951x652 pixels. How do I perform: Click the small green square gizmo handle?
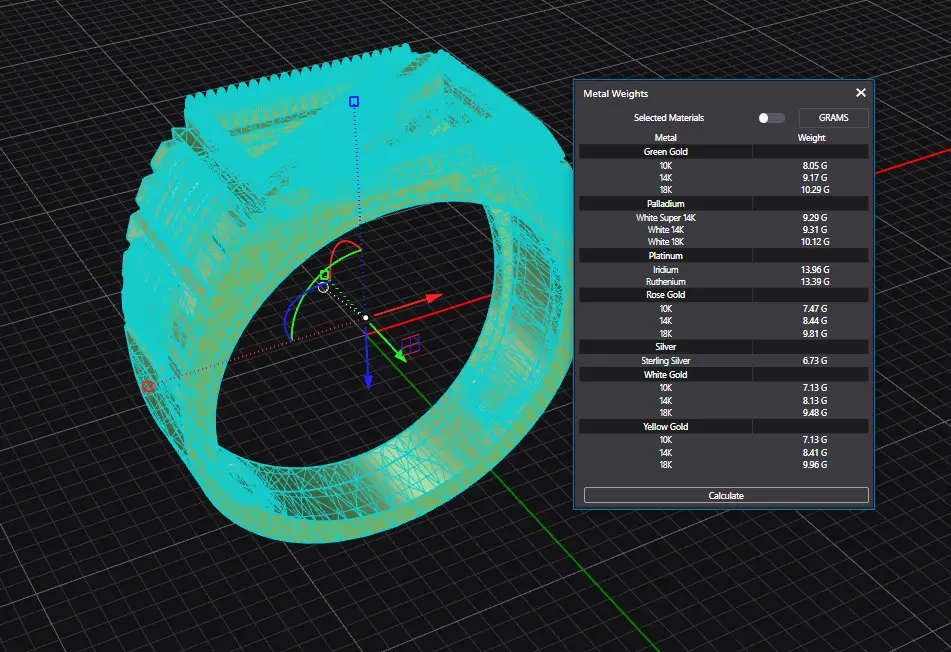coord(324,274)
